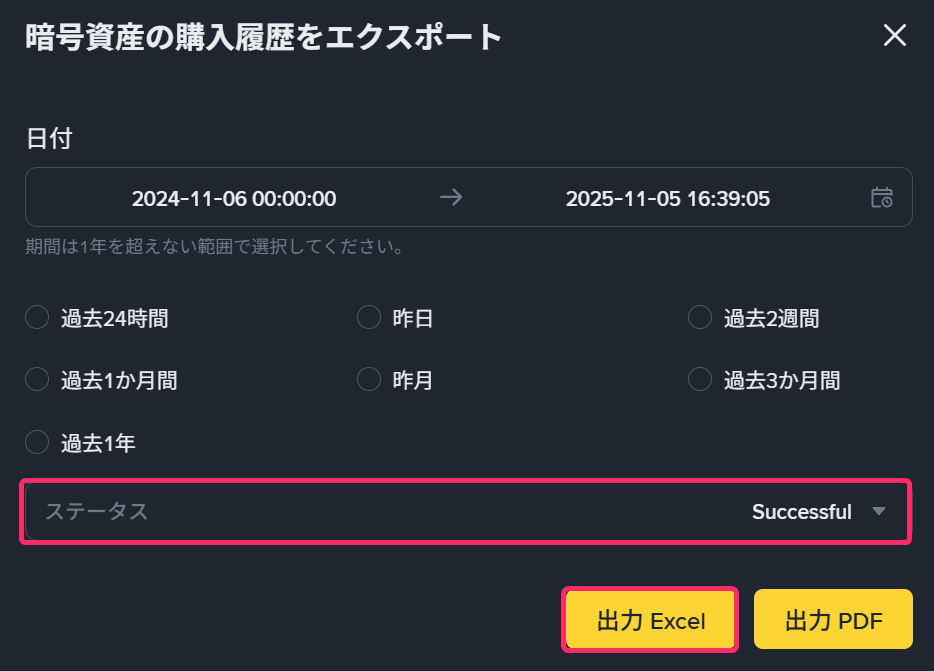
Task: Pick the 昨月 radio button
Action: click(369, 380)
